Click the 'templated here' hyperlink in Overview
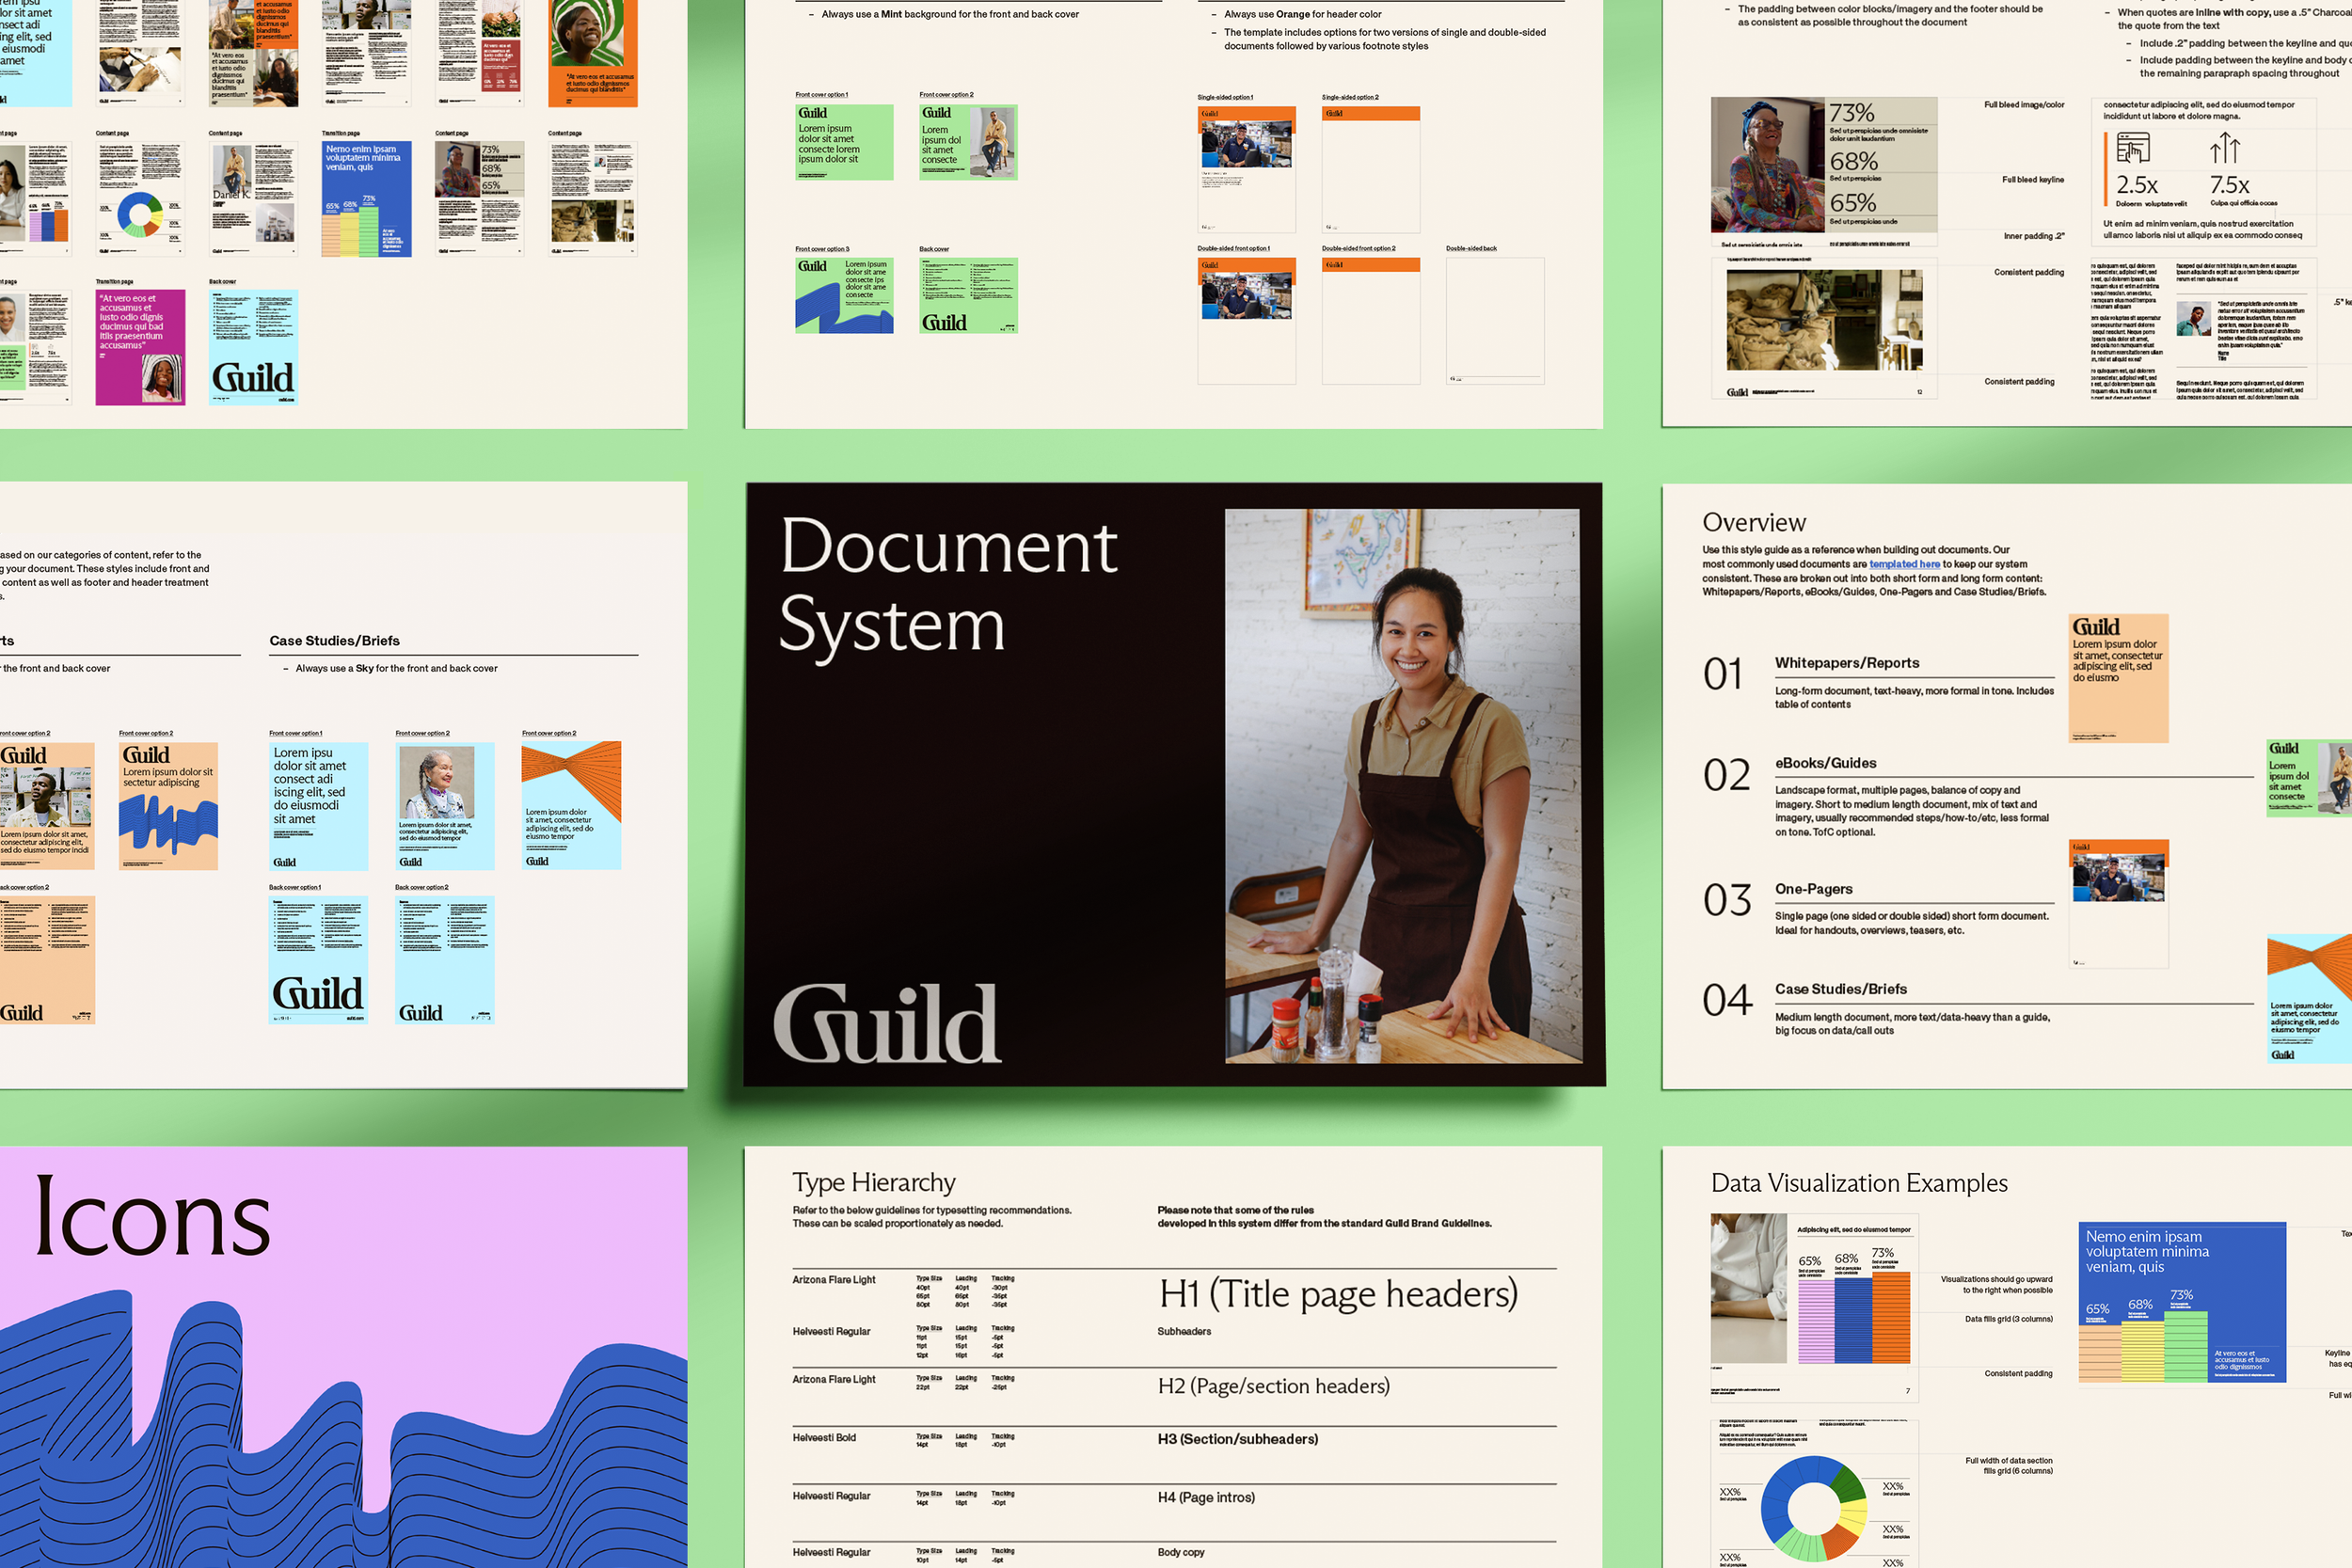The height and width of the screenshot is (1568, 2352). click(1904, 564)
